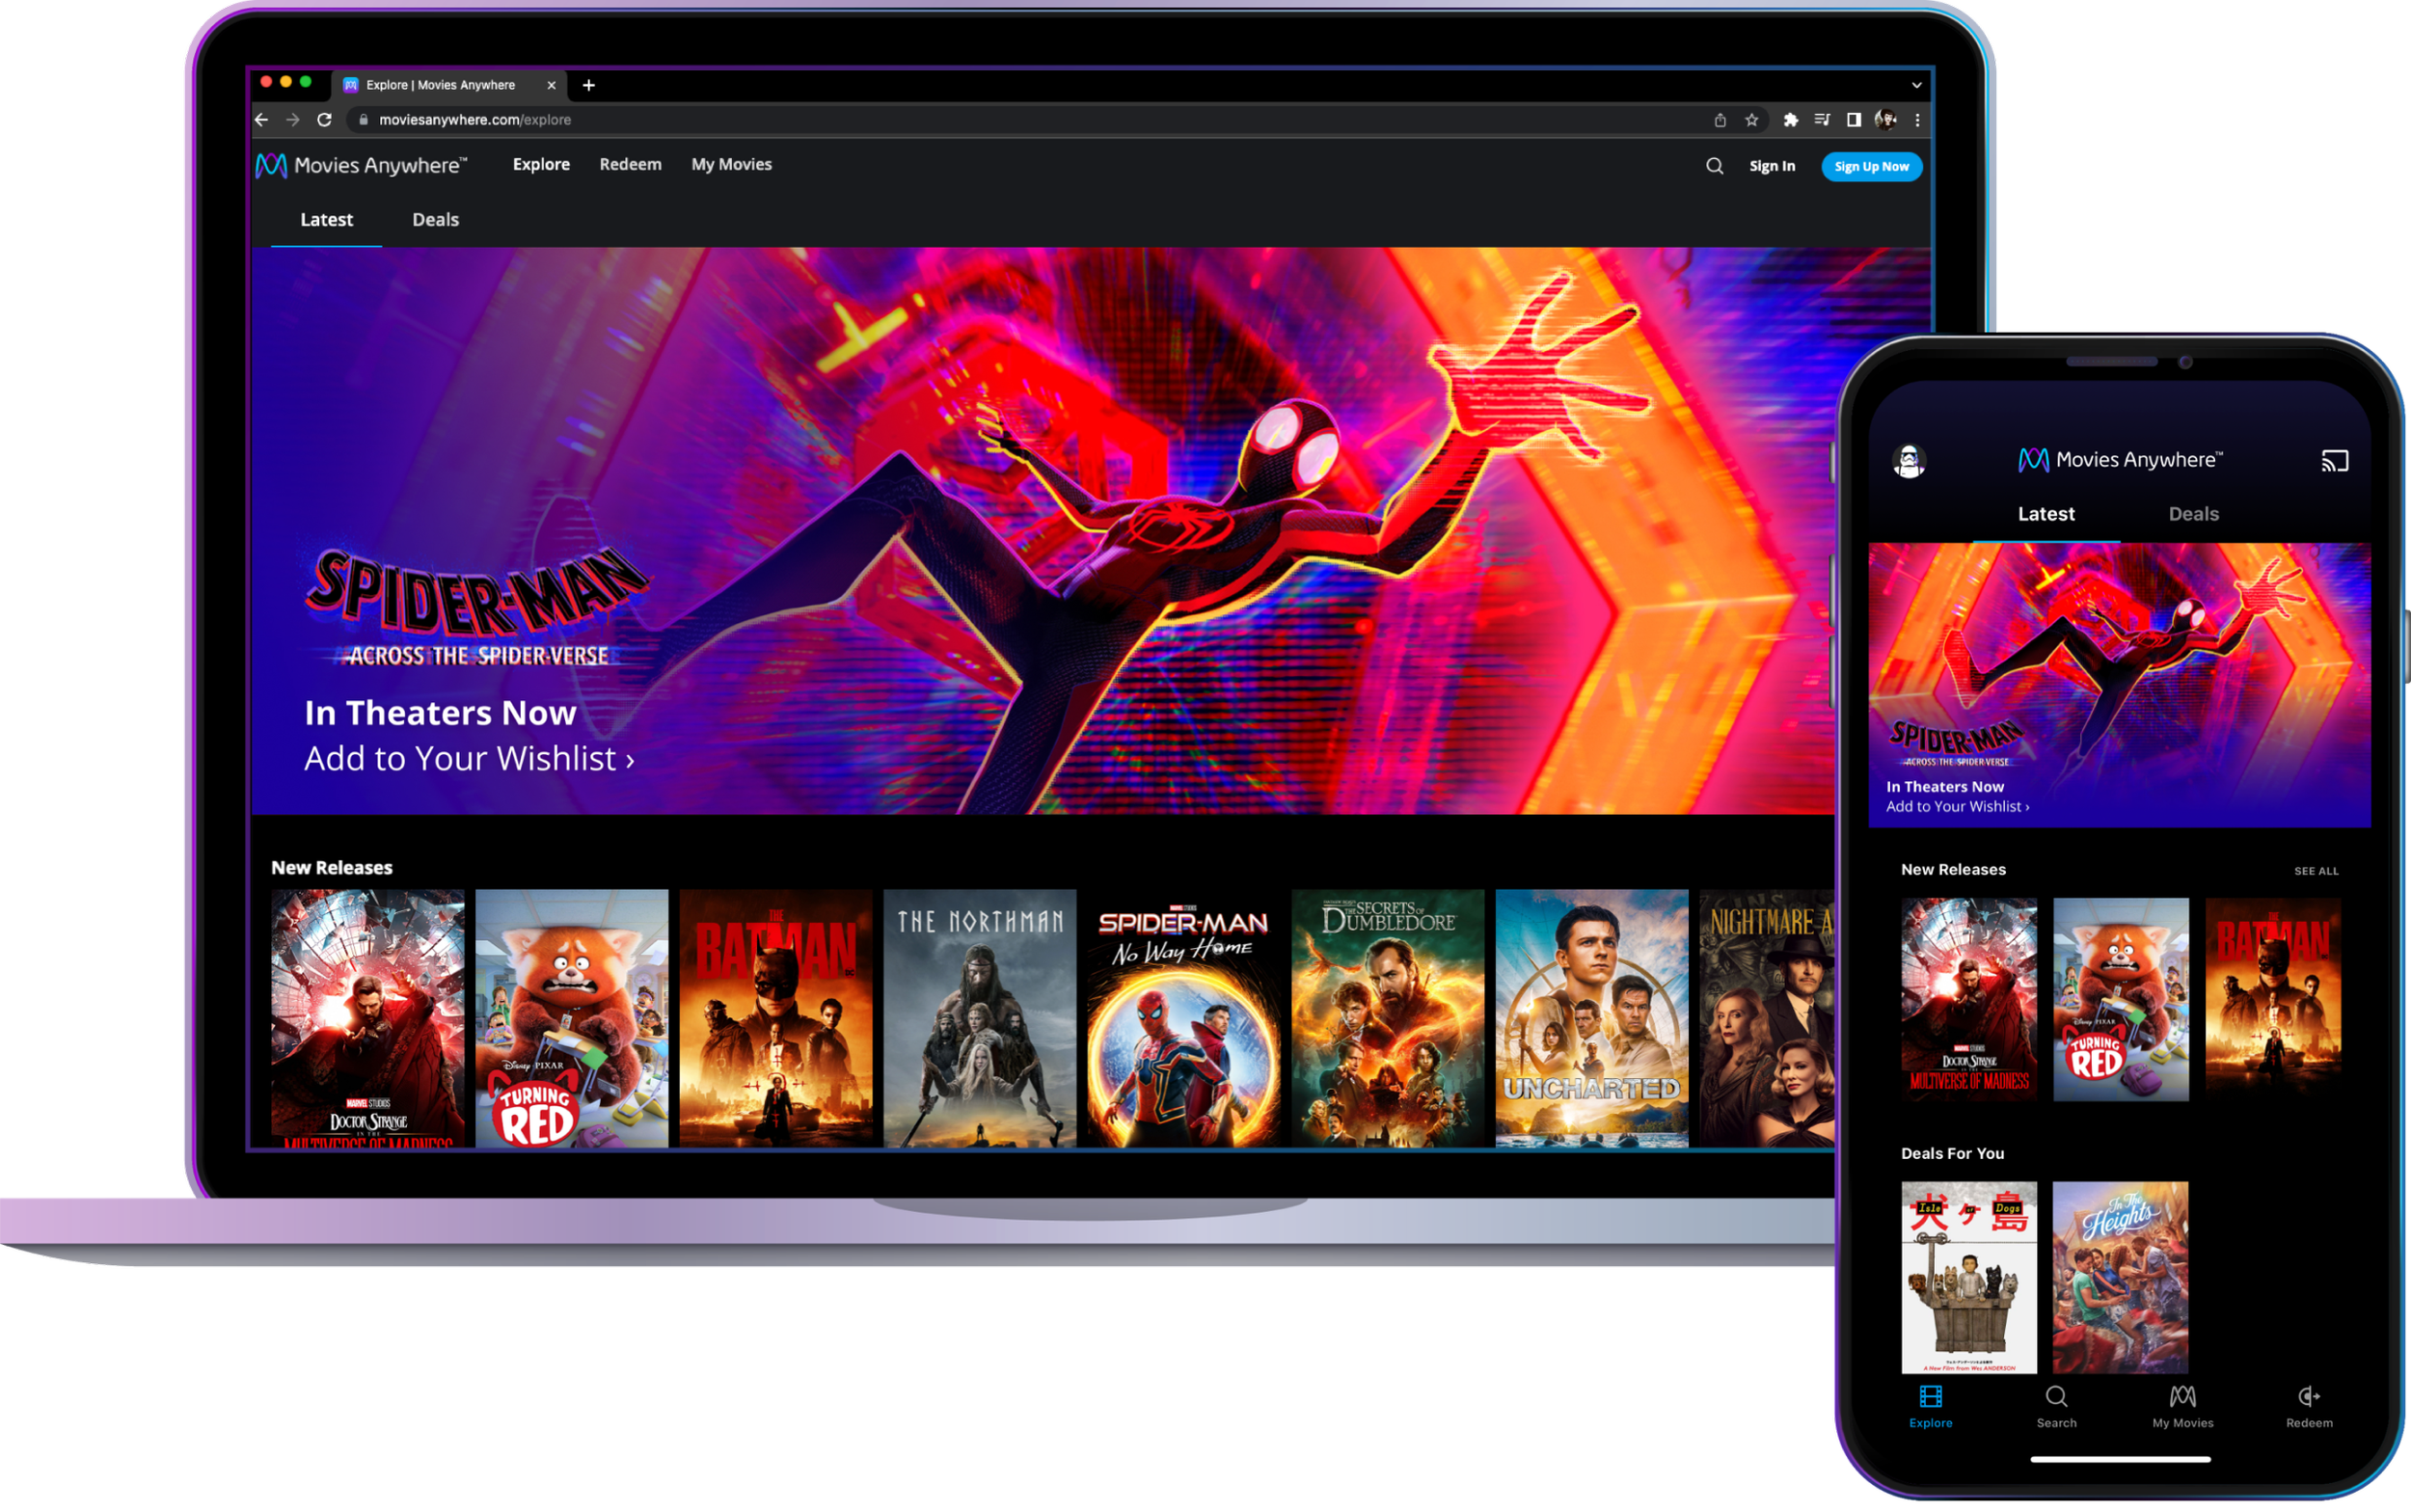
Task: Open Chrome three-dot menu
Action: coord(1917,120)
